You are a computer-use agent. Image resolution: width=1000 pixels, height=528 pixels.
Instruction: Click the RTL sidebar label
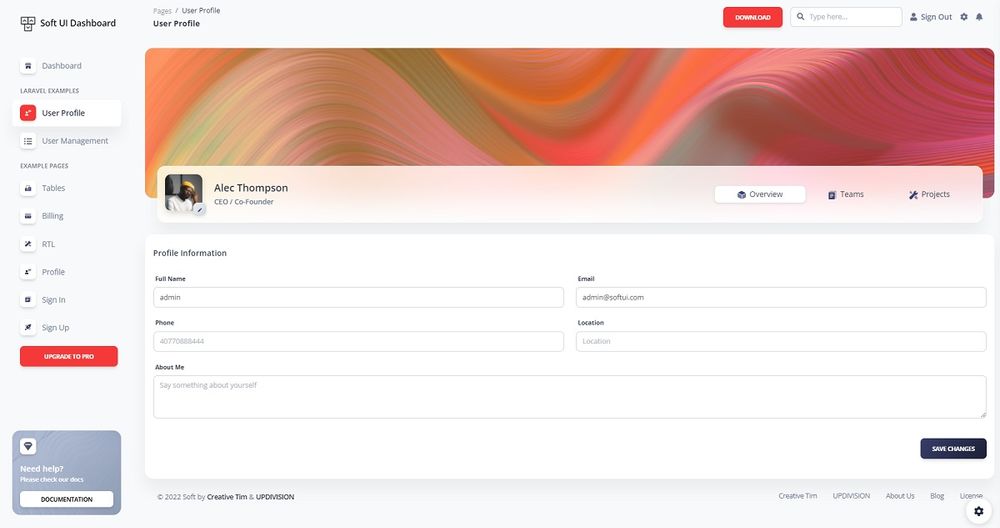(48, 244)
